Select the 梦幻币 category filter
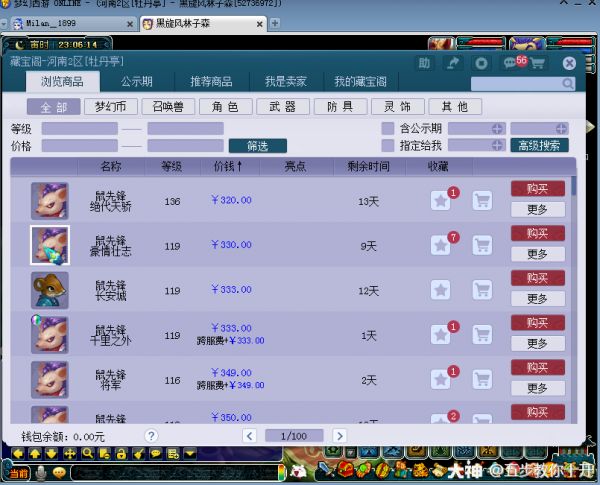Image resolution: width=600 pixels, height=485 pixels. click(x=111, y=107)
